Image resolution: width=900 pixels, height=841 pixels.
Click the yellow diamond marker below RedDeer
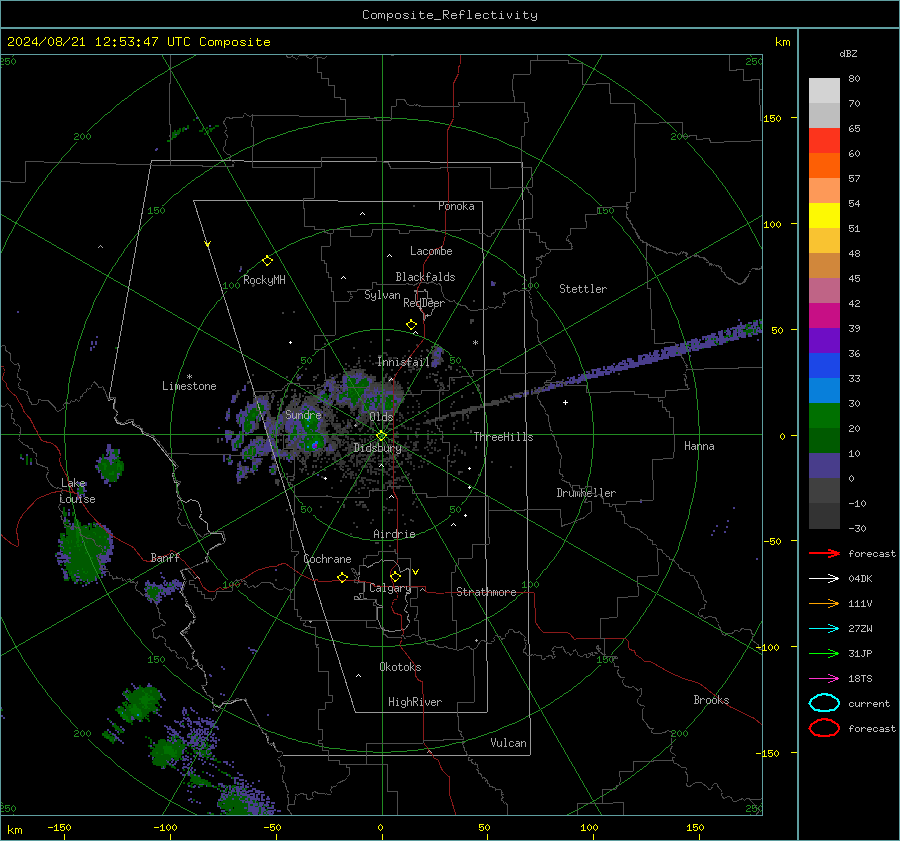pos(412,325)
